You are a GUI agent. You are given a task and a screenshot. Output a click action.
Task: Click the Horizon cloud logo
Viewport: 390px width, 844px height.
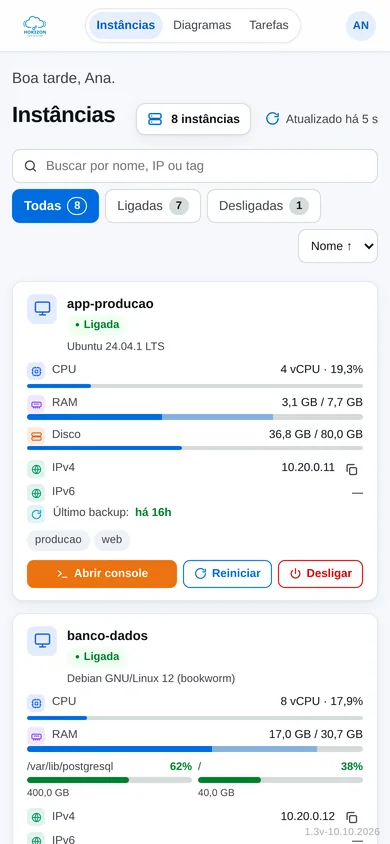coord(34,25)
